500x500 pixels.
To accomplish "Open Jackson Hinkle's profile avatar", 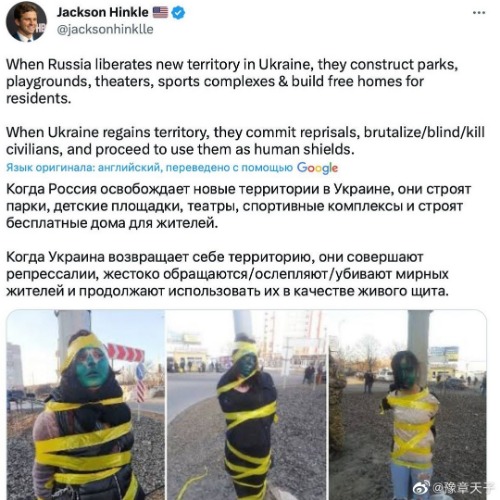I will click(26, 21).
